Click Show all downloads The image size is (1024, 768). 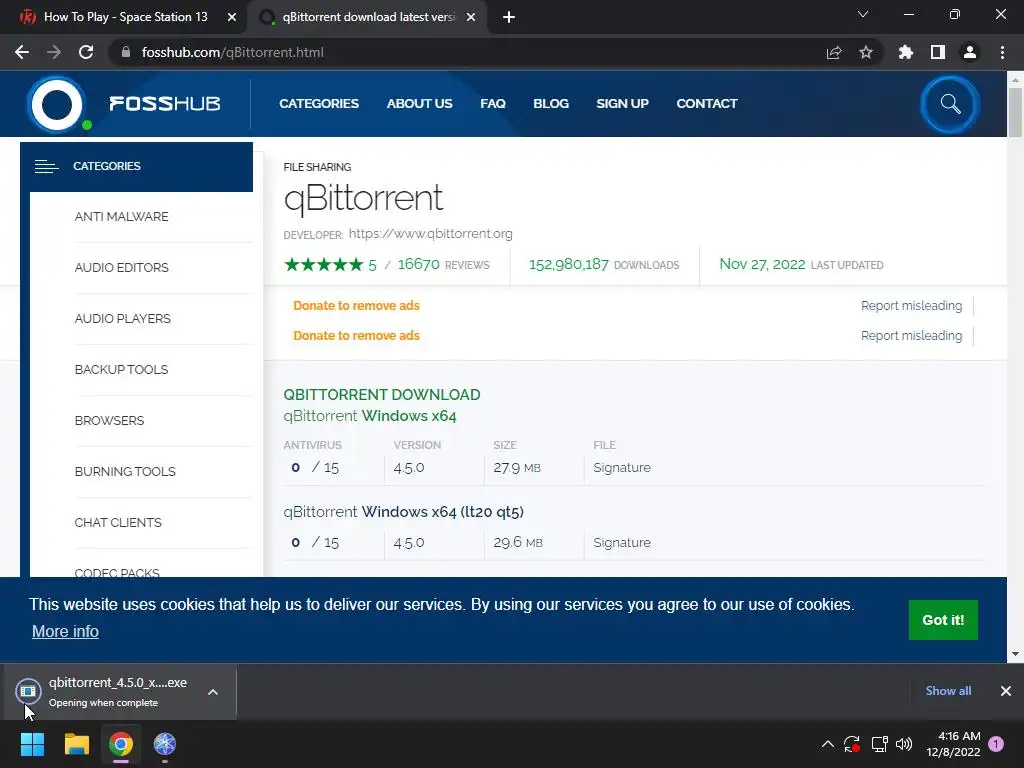(x=948, y=691)
